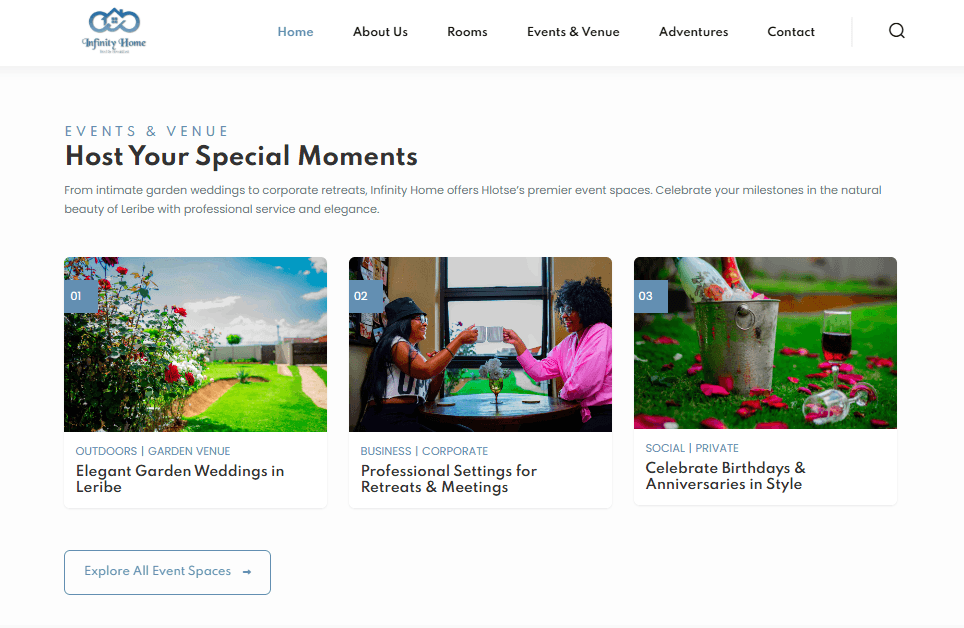Open Elegant Garden Weddings in Leribe

coord(180,479)
